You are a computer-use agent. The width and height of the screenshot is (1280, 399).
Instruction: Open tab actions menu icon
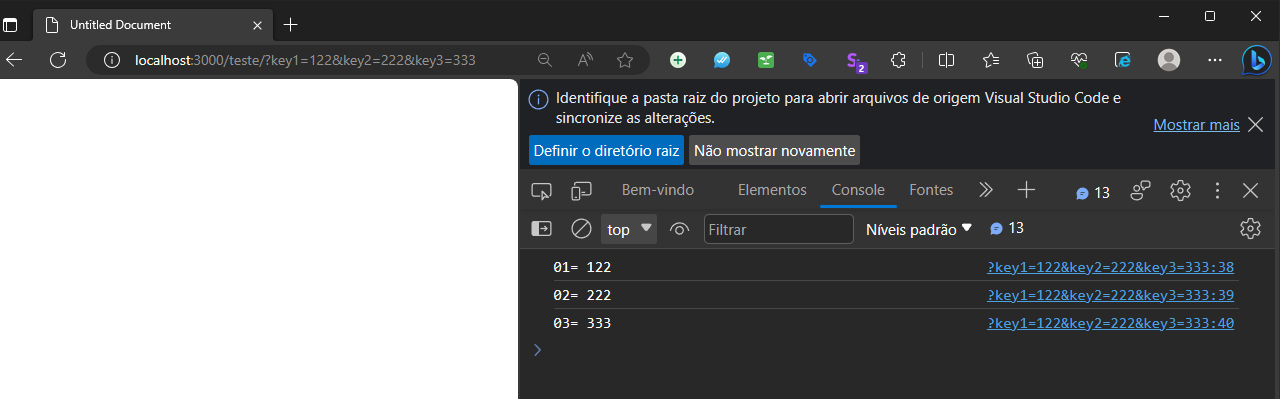[10, 24]
